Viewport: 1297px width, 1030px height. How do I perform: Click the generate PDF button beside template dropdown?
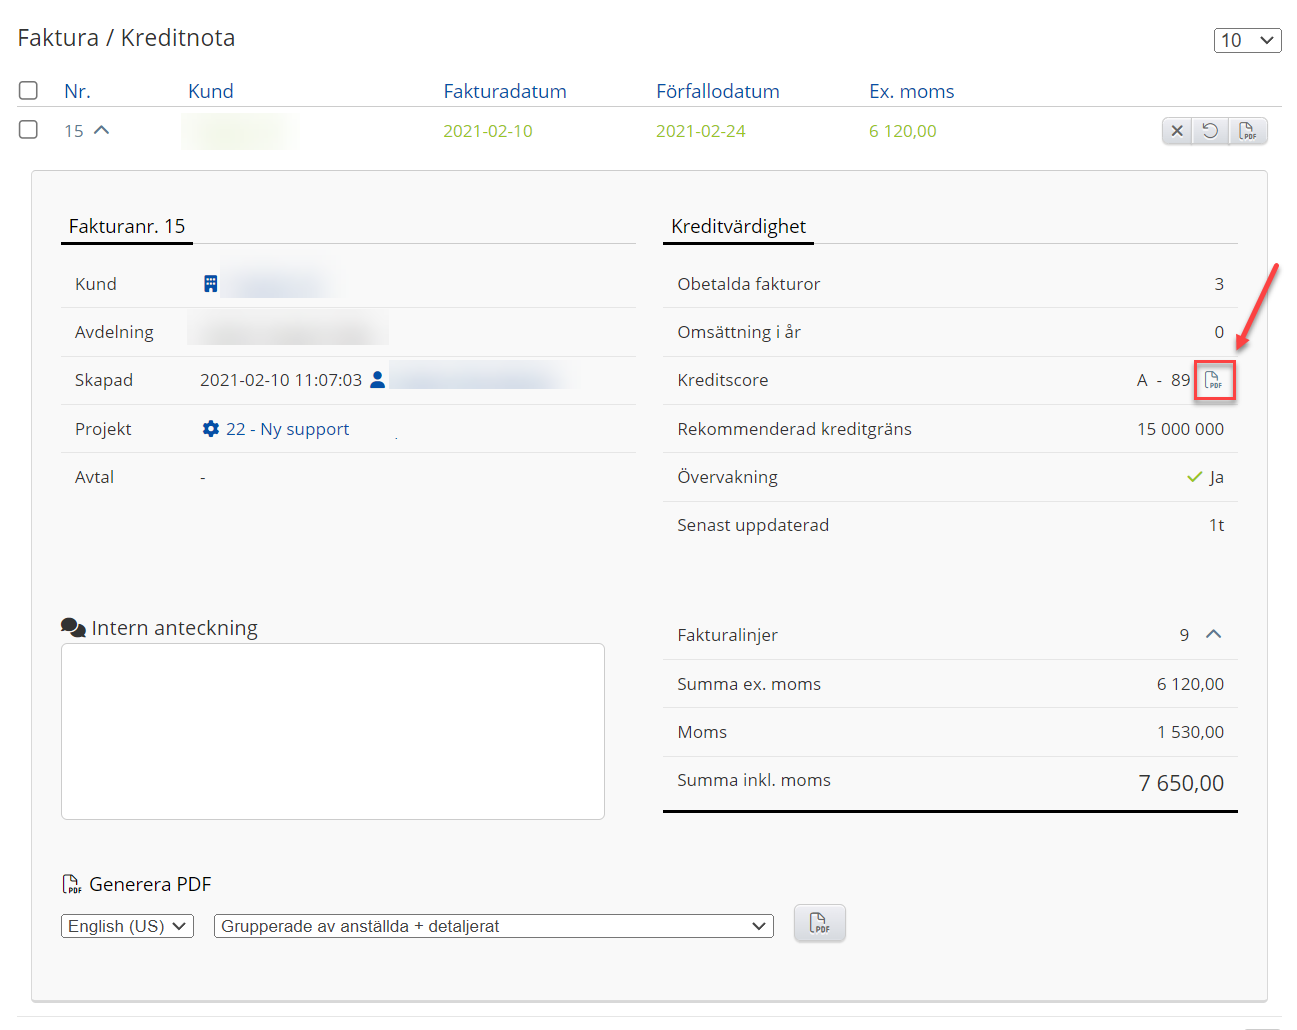point(819,923)
